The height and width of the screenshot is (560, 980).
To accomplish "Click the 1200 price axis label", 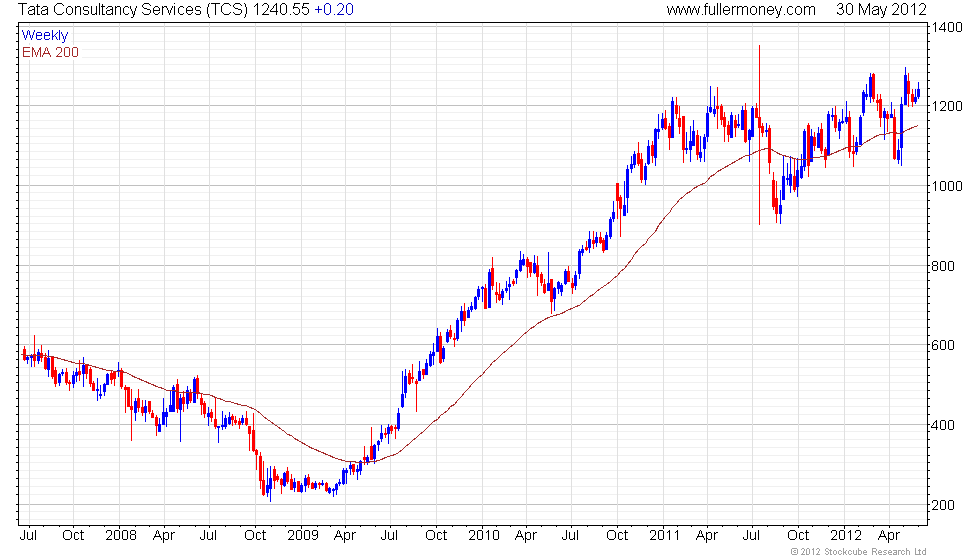I will (x=947, y=106).
